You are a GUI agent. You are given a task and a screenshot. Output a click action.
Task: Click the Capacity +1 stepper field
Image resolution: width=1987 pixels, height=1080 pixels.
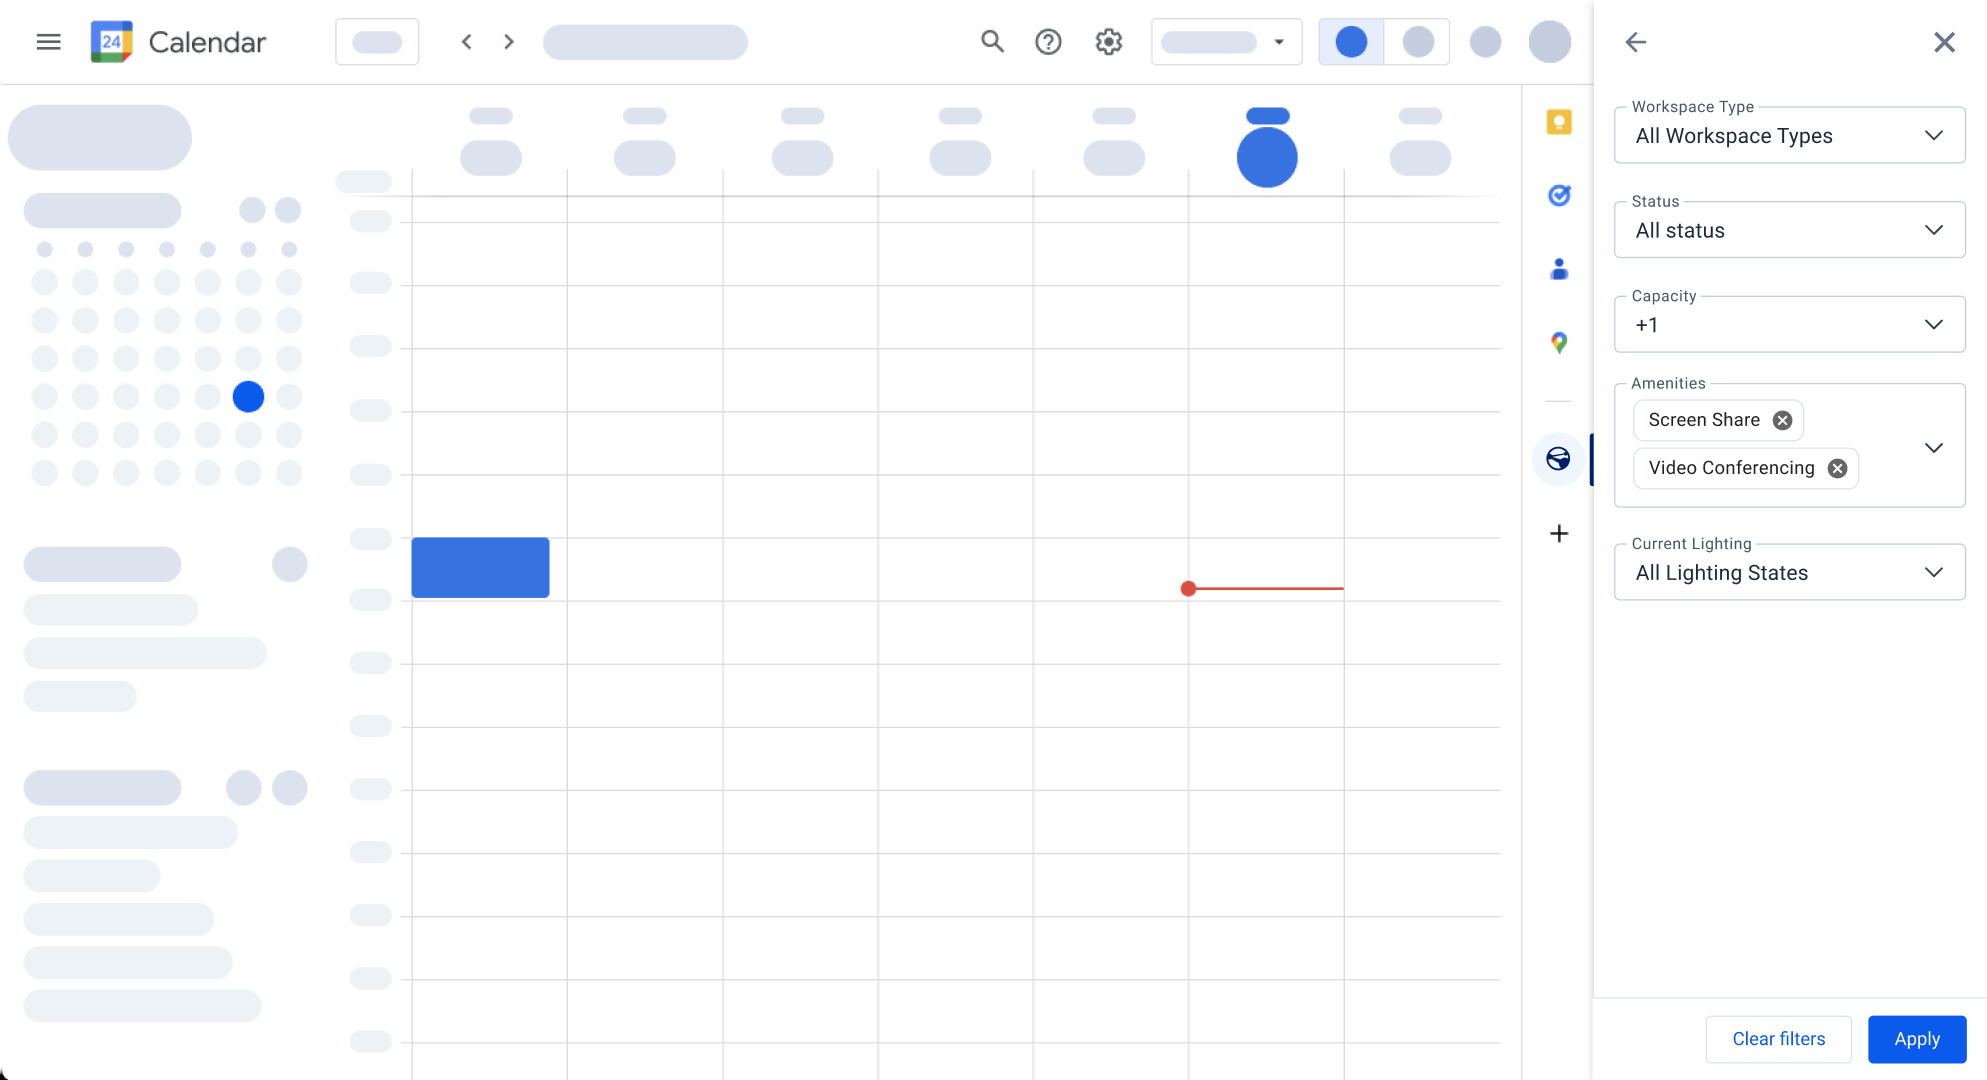1788,325
